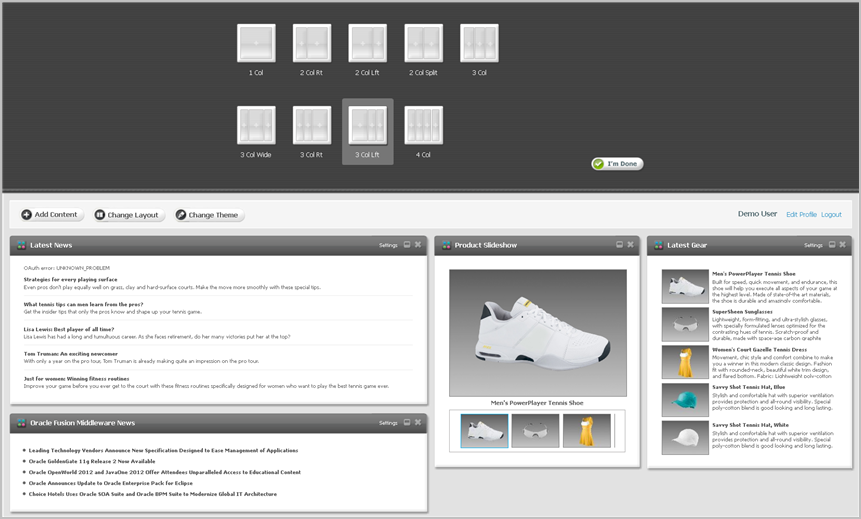Open the 'Oracle OpenWorld 2012 and JavaOne 2012' item
The image size is (861, 519).
coord(165,472)
